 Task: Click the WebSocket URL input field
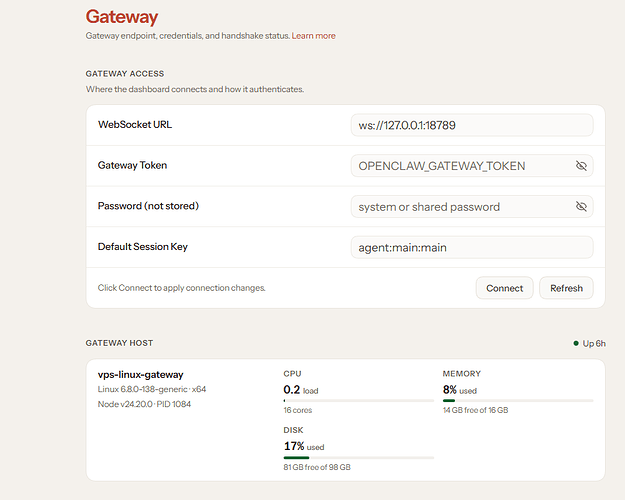[x=472, y=125]
